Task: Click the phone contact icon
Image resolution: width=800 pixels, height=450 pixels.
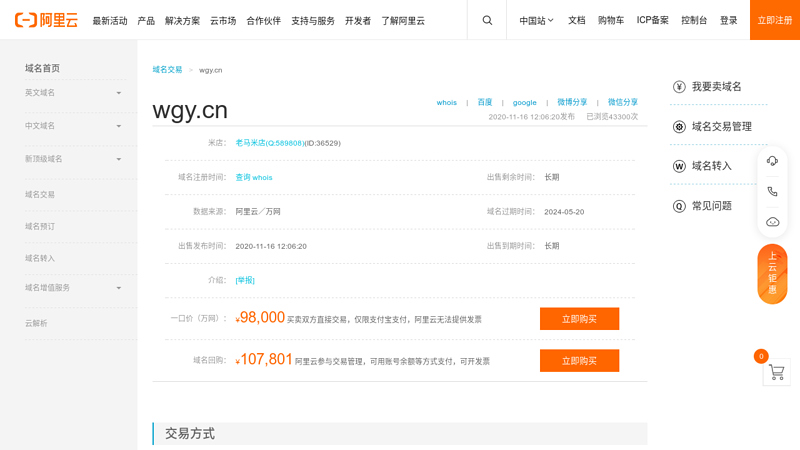Action: pos(772,191)
